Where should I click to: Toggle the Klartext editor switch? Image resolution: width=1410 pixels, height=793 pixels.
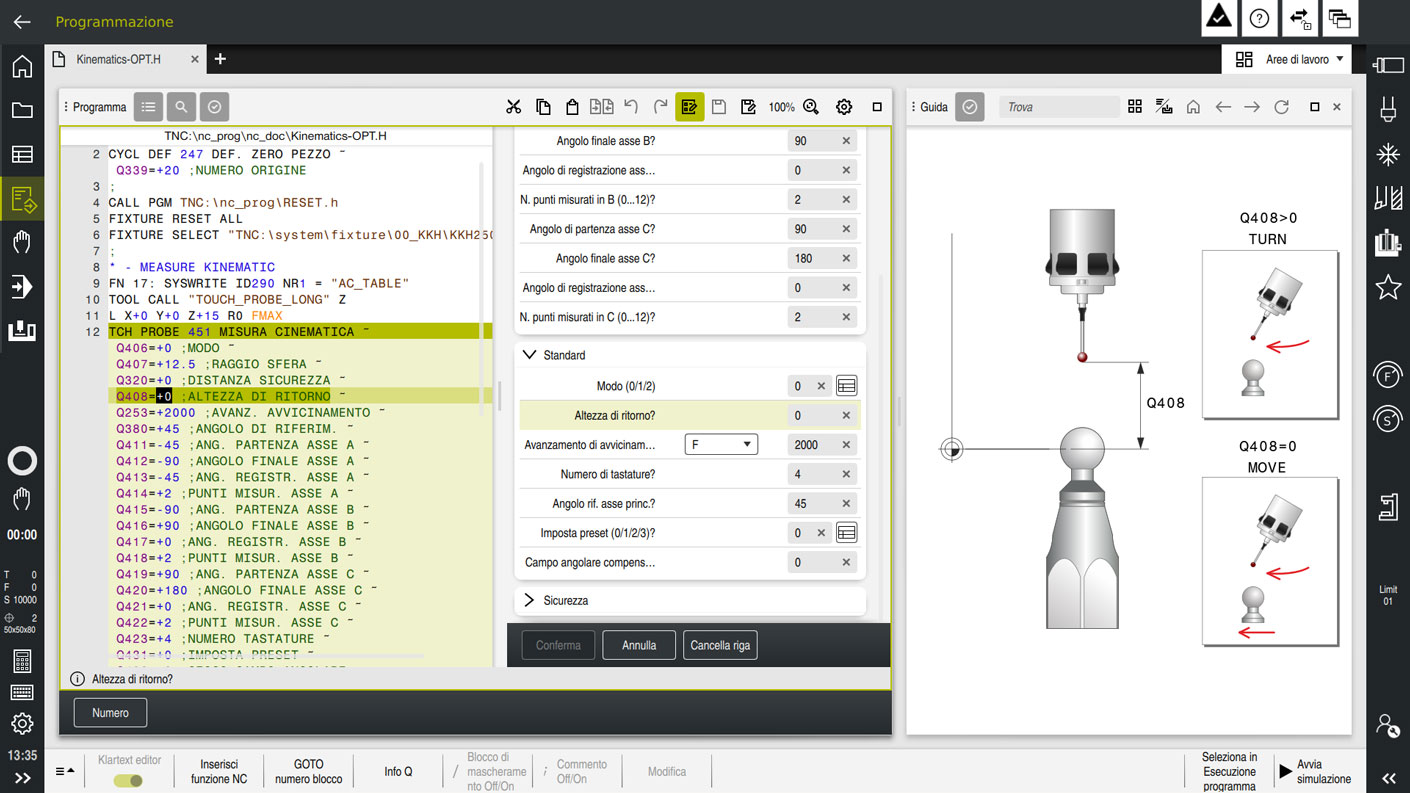128,780
